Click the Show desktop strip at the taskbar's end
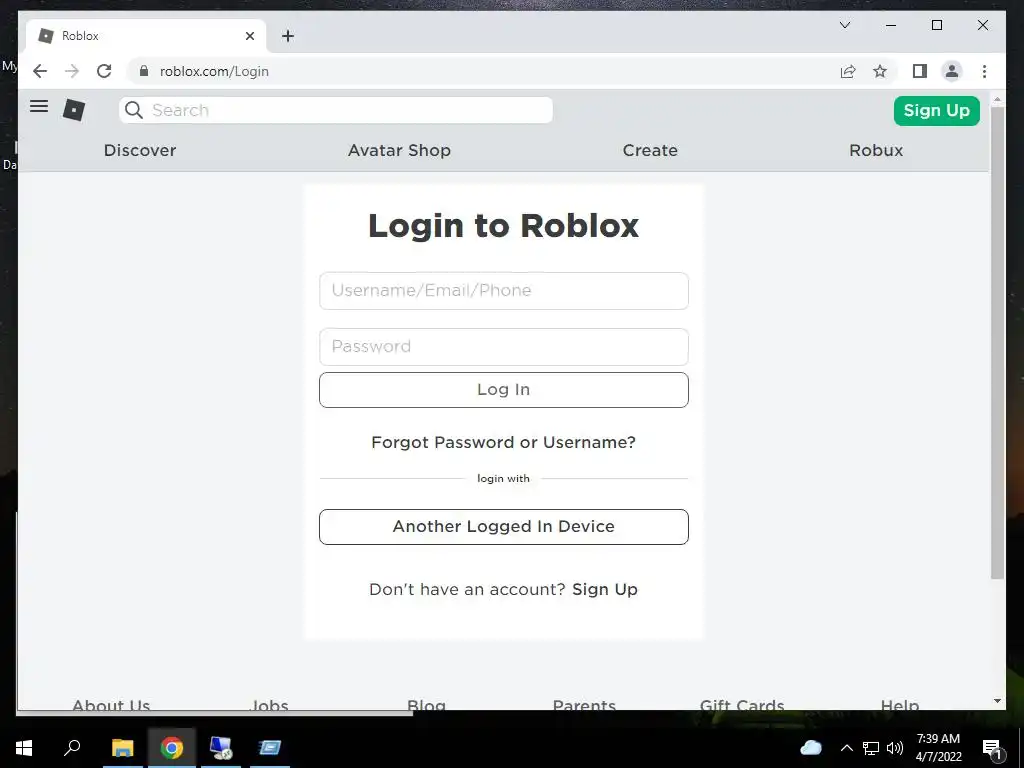 tap(1021, 748)
